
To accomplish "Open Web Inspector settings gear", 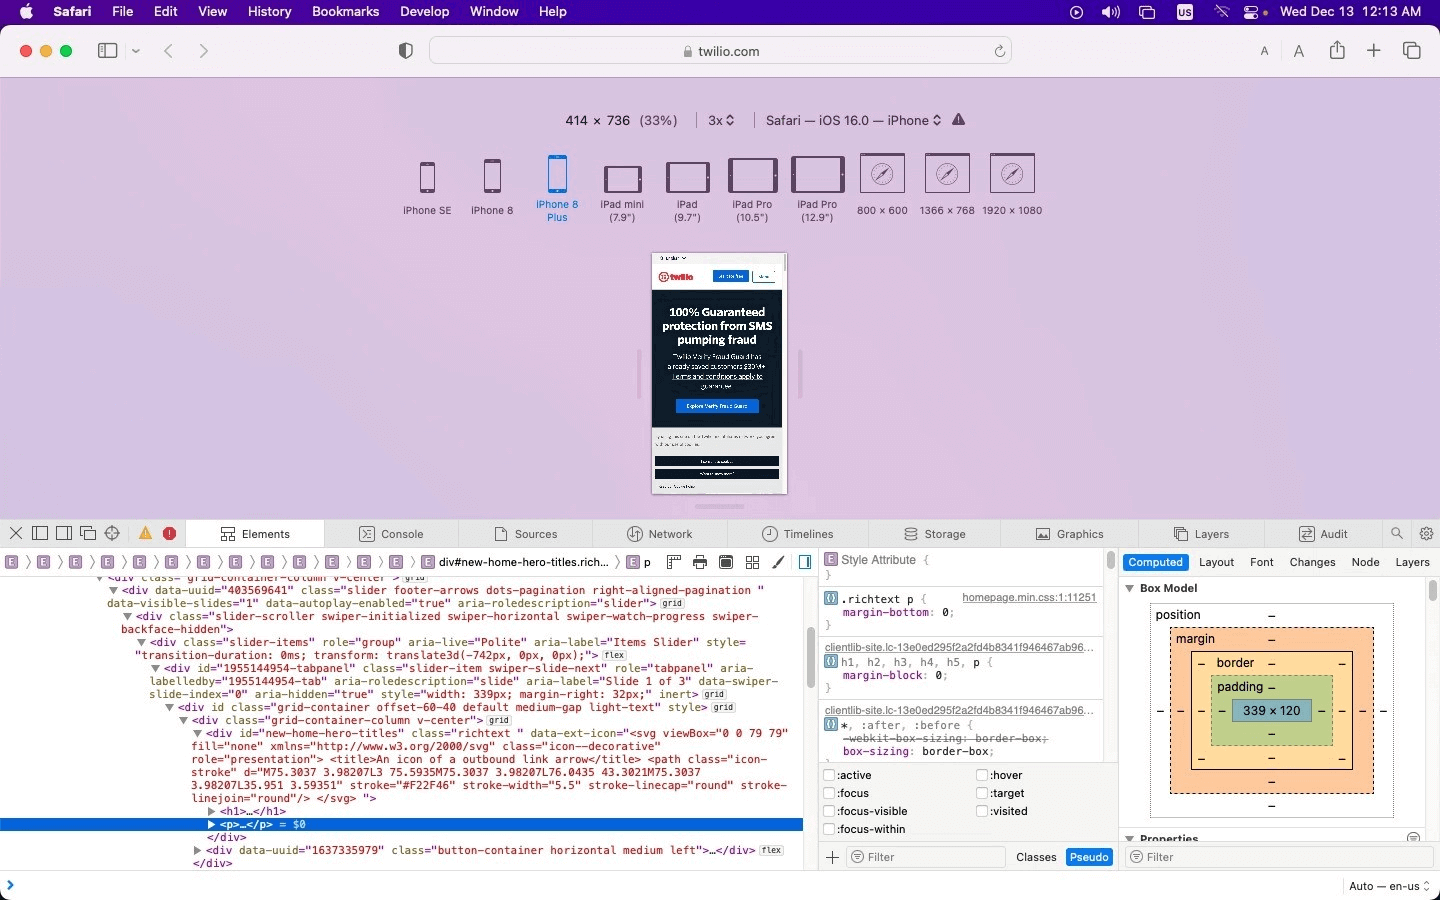I will (x=1427, y=534).
